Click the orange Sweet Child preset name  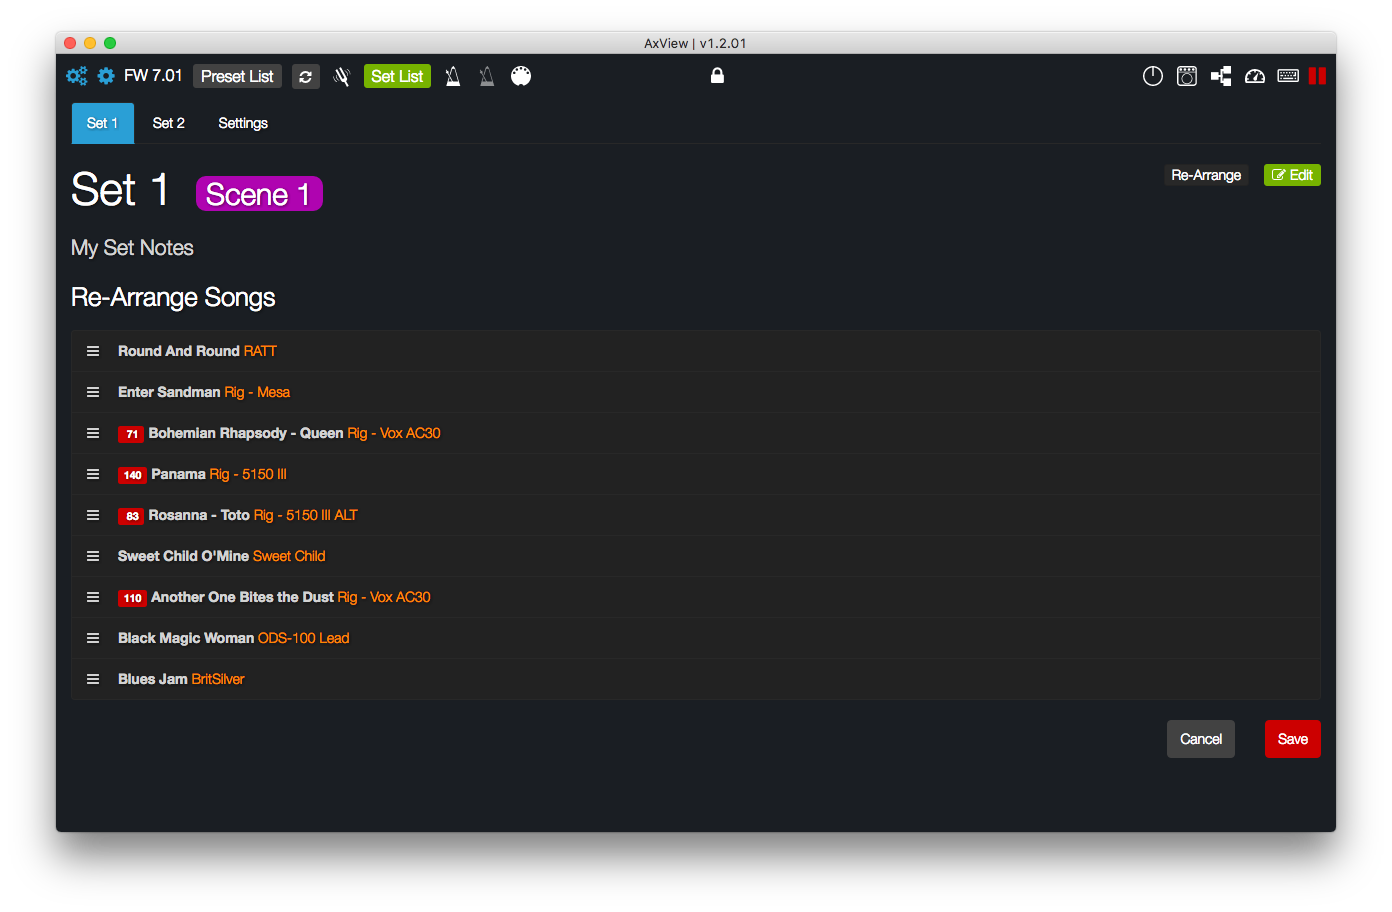pyautogui.click(x=289, y=556)
